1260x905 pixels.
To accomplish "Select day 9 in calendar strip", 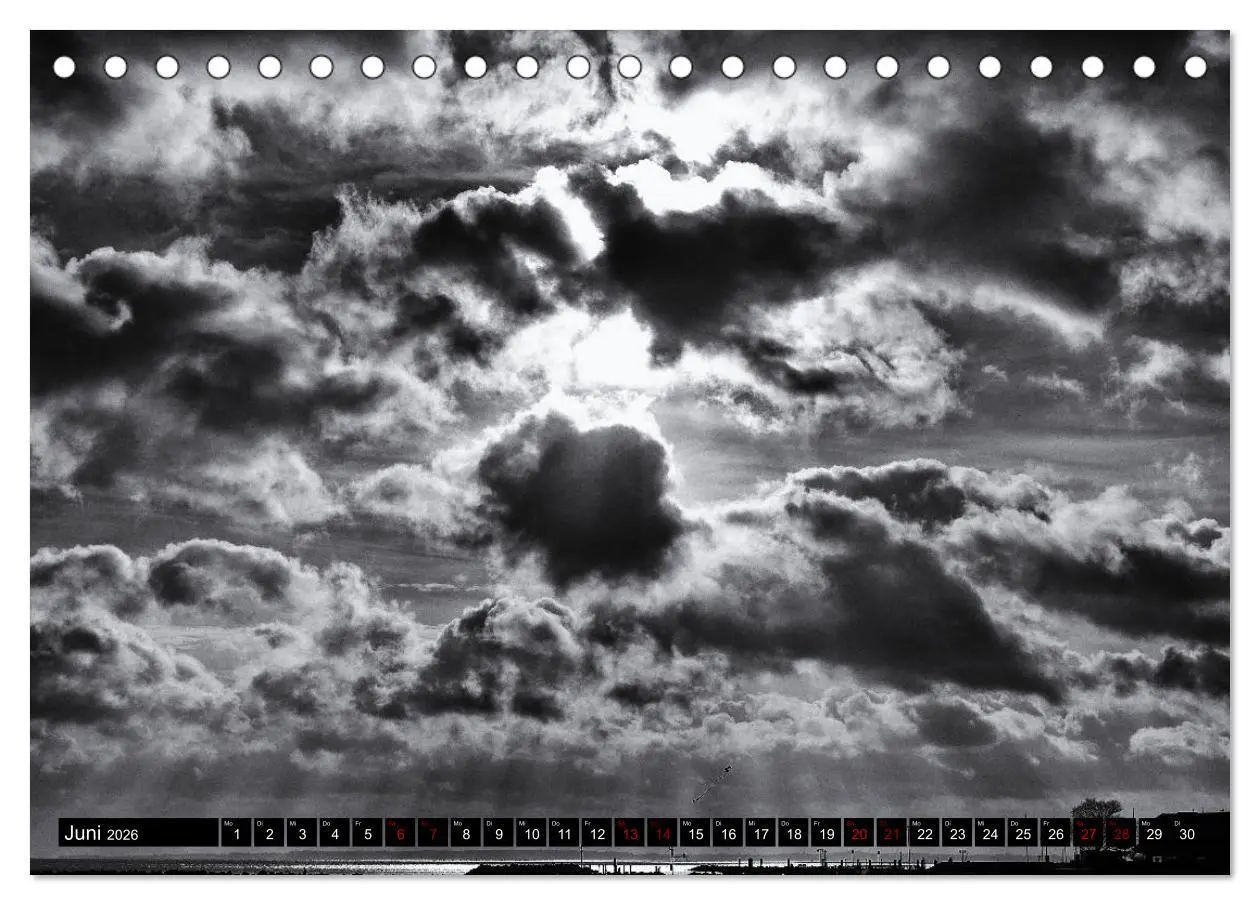I will pos(498,833).
